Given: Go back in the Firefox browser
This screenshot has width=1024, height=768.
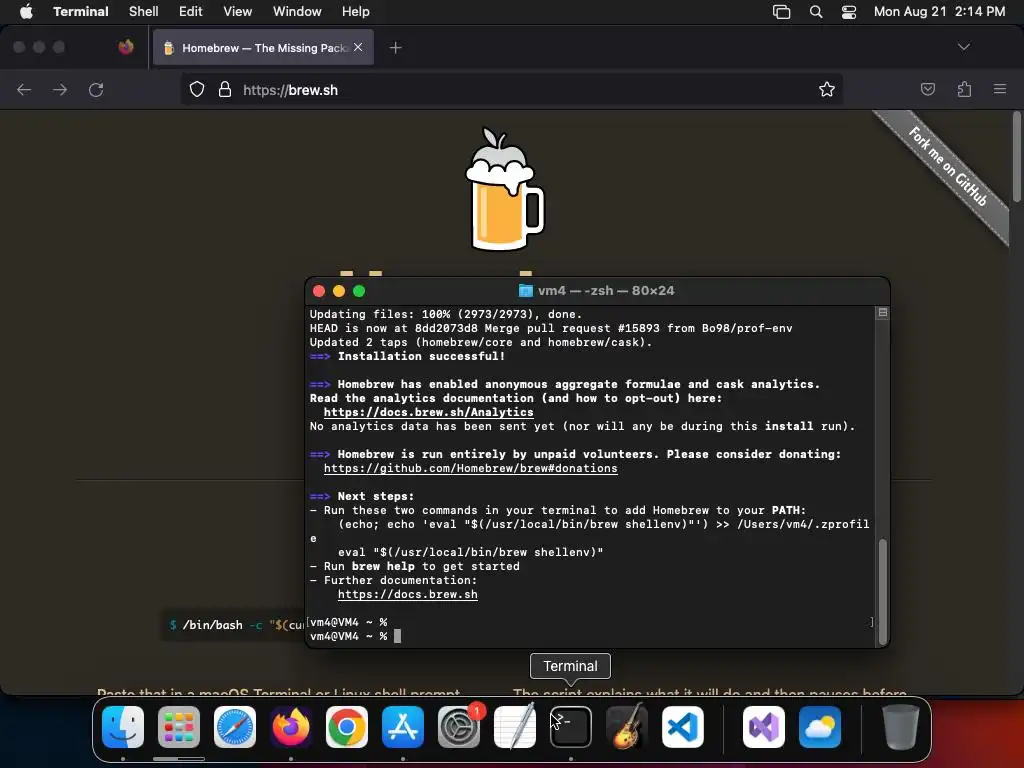Looking at the screenshot, I should point(24,89).
